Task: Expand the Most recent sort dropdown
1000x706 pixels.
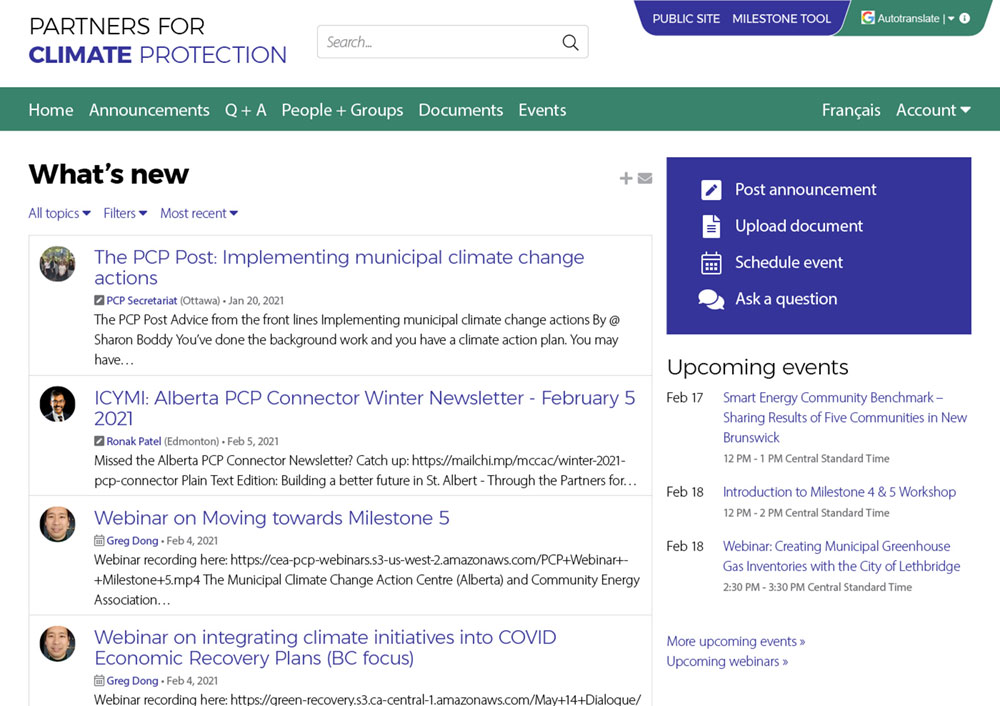Action: pyautogui.click(x=198, y=213)
